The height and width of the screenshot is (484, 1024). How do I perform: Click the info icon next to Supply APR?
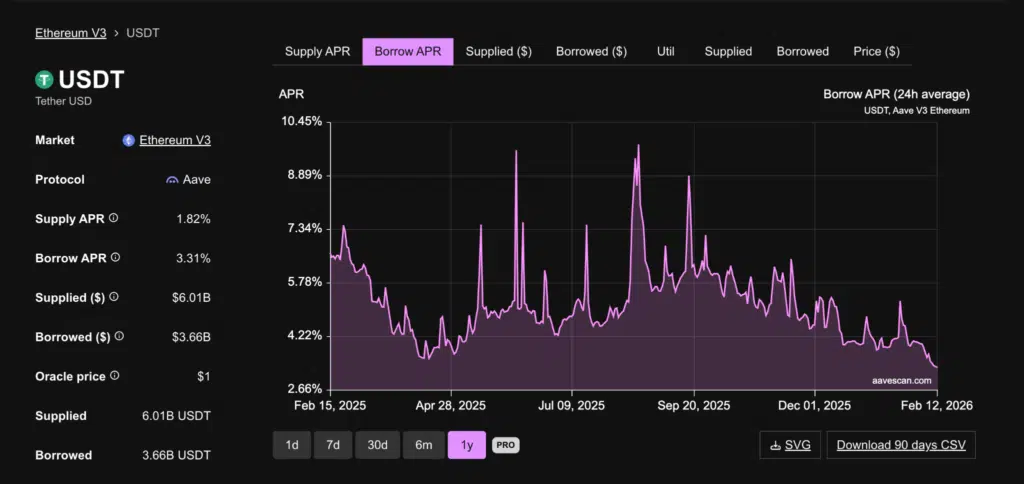tap(113, 218)
